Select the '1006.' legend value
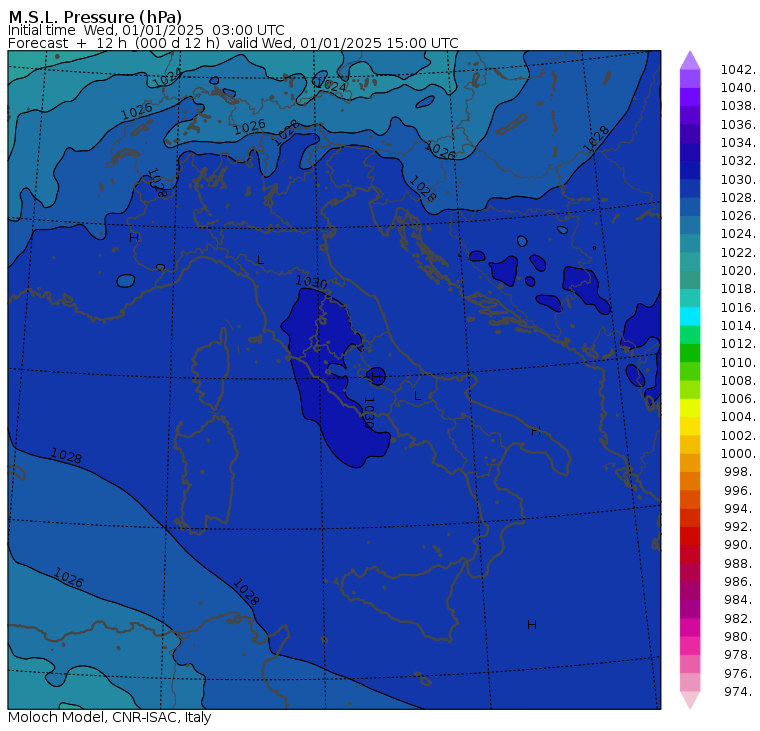 coord(738,398)
